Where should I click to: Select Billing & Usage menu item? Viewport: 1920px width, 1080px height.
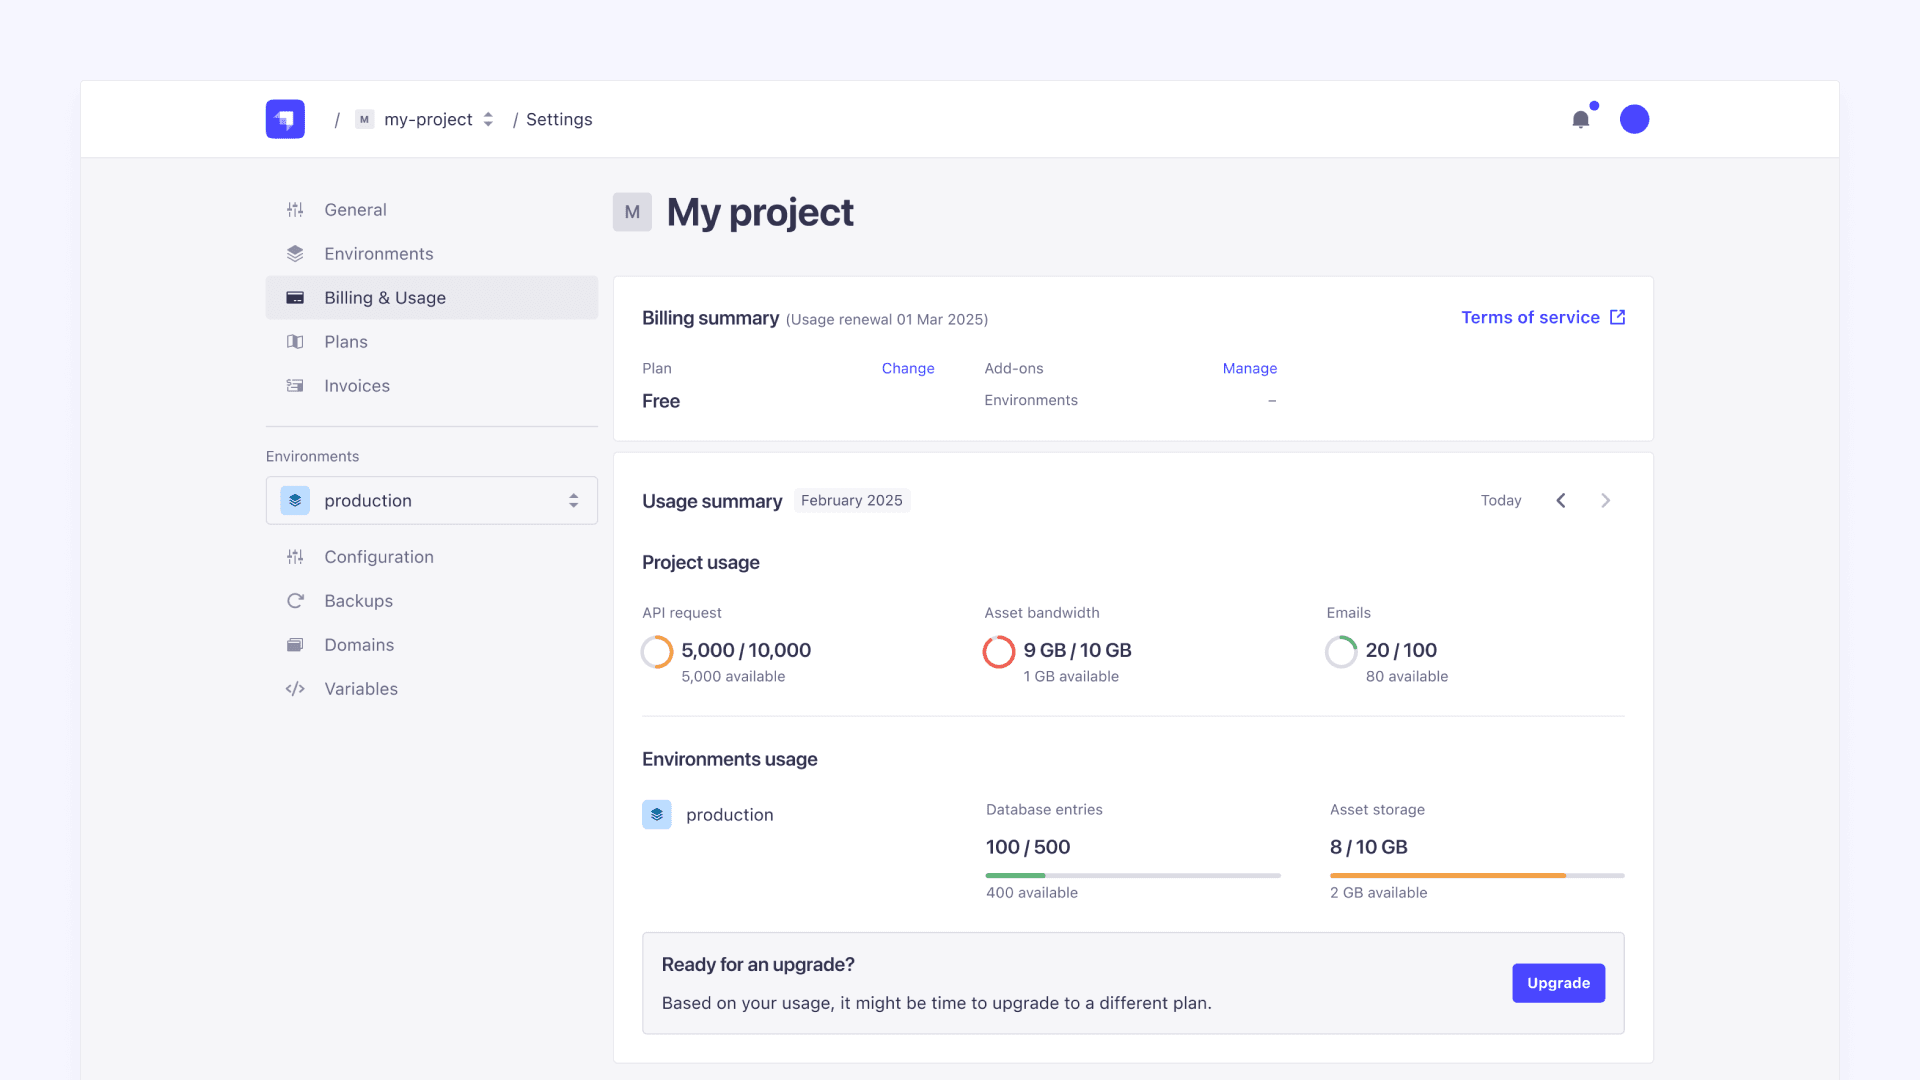pos(432,298)
